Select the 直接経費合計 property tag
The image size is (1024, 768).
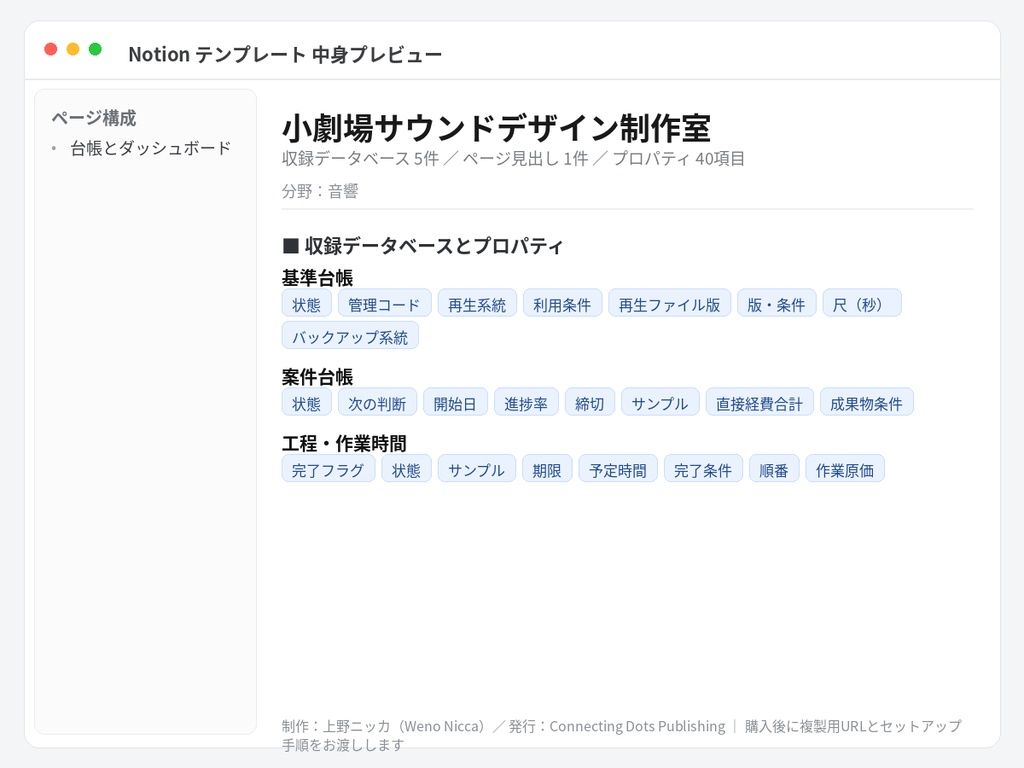click(760, 403)
